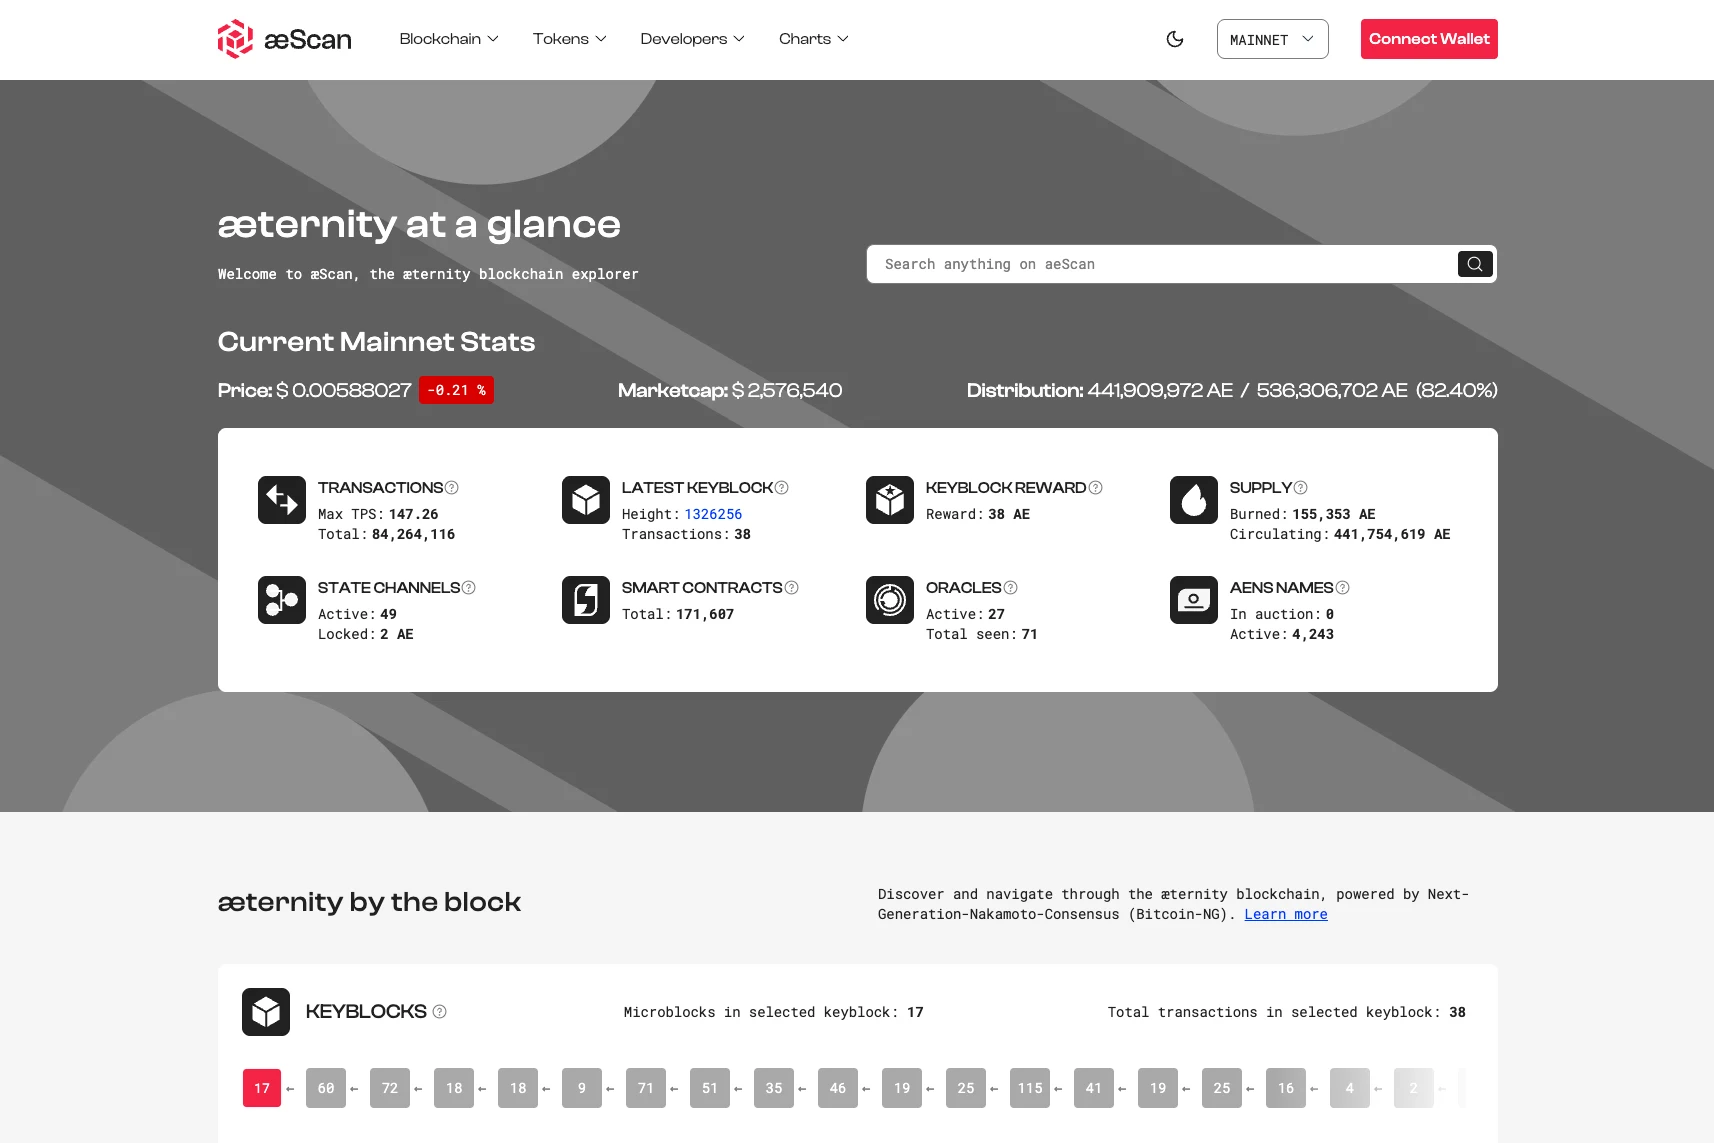1714x1143 pixels.
Task: Click the State Channels icon
Action: 282,600
